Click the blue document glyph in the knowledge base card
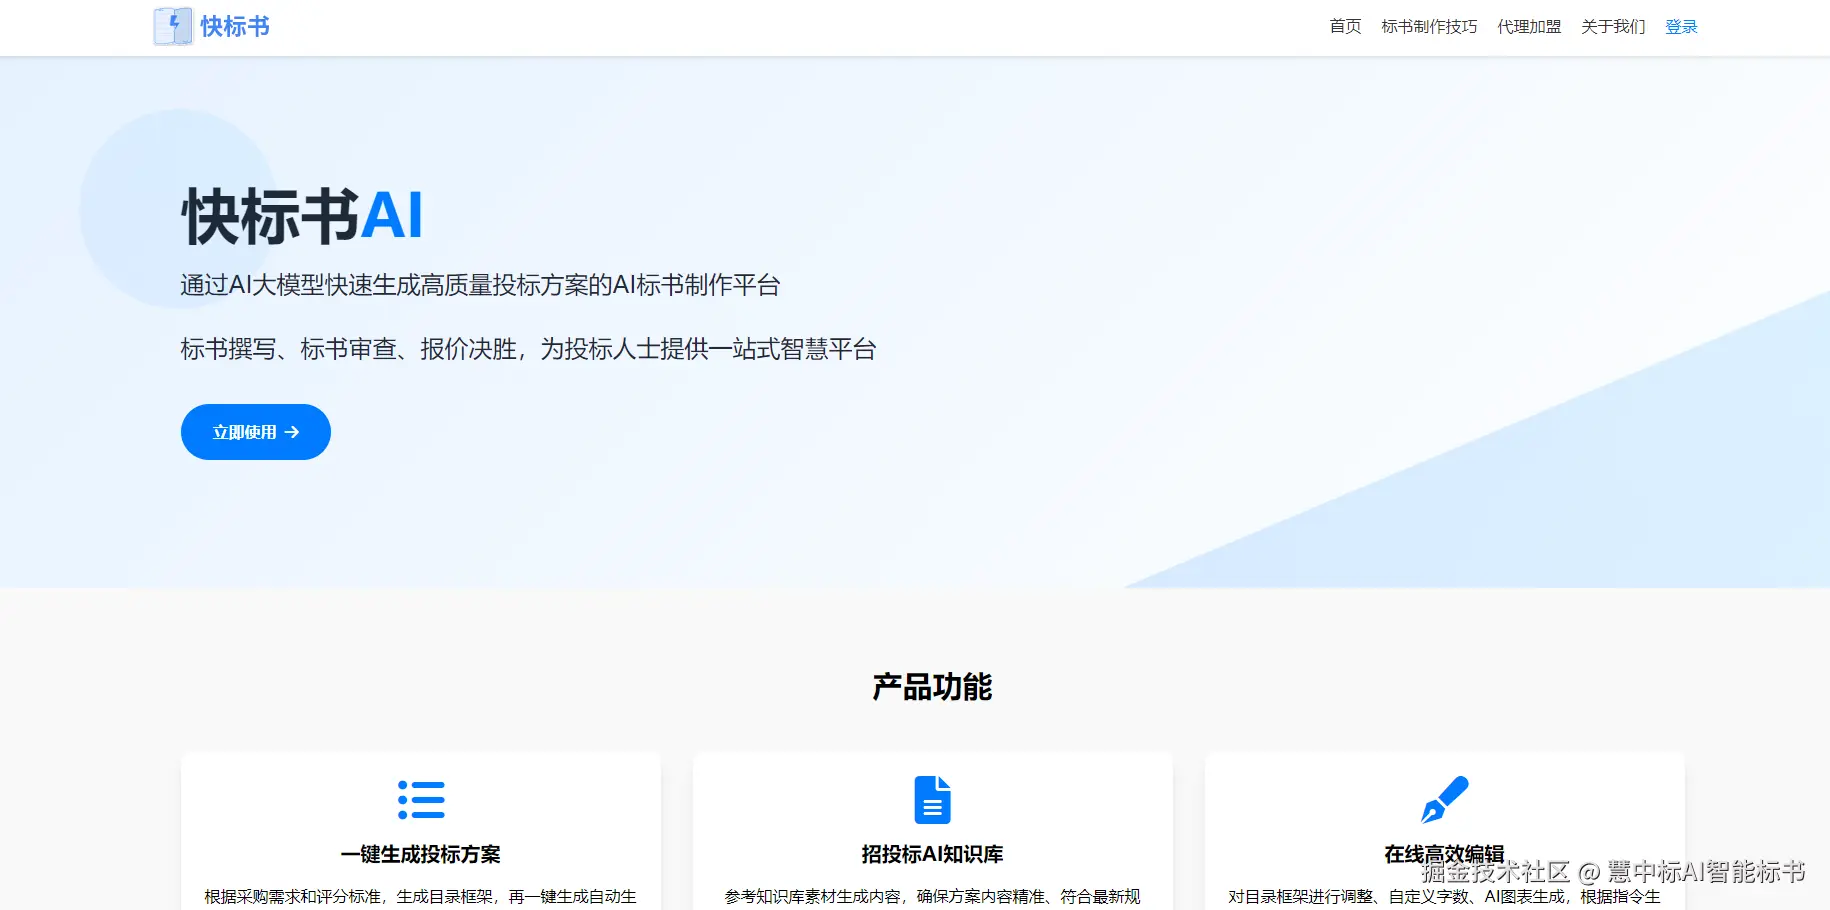The height and width of the screenshot is (910, 1830). coord(932,798)
